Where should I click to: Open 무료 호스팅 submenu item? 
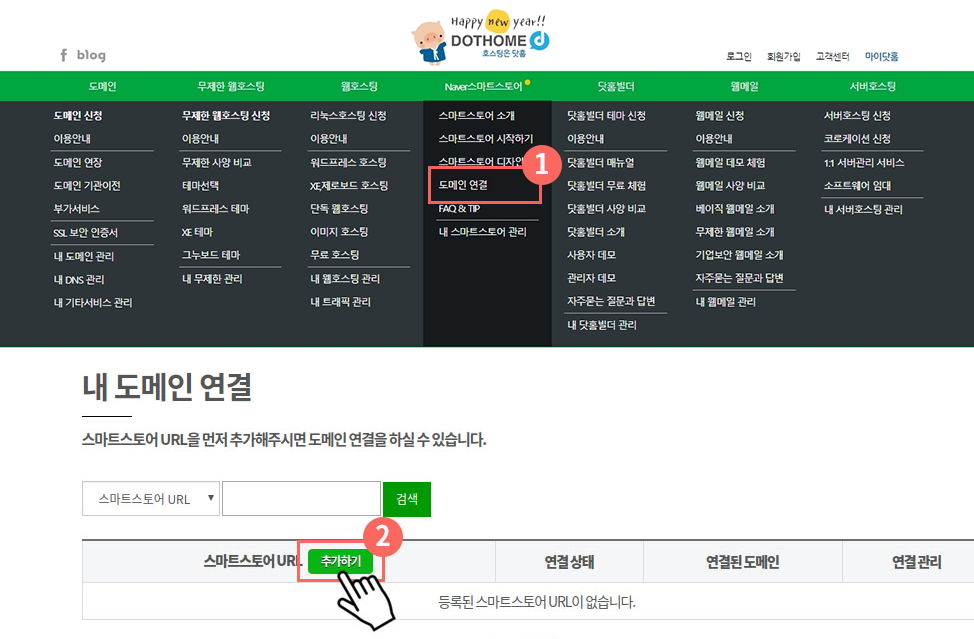(x=335, y=255)
